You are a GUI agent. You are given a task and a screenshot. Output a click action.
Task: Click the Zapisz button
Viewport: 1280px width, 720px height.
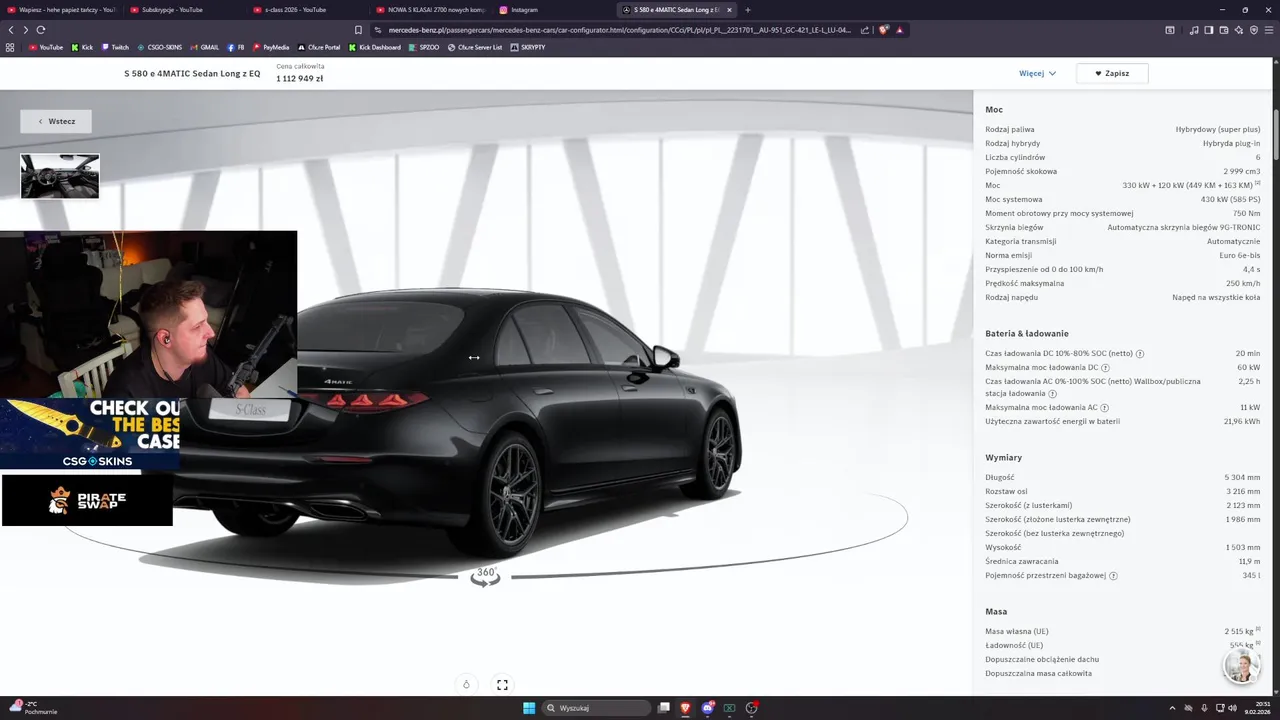click(1112, 73)
